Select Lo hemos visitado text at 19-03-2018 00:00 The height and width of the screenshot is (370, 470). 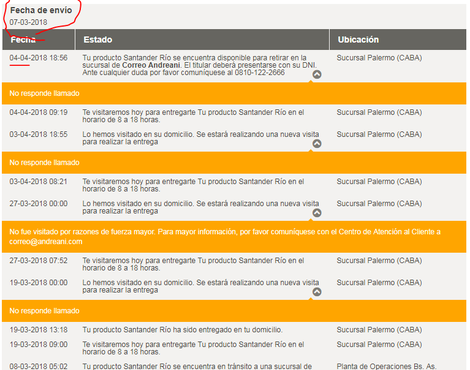pos(201,286)
